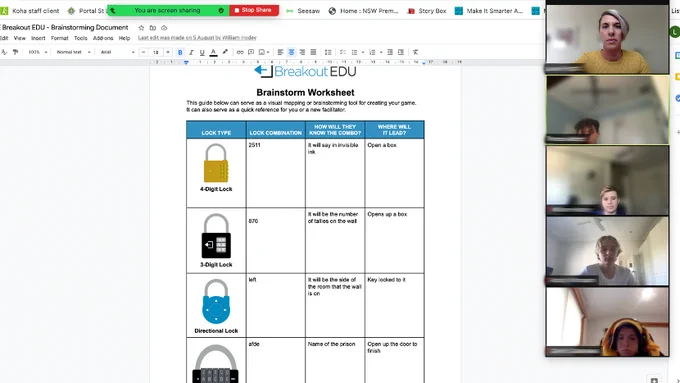Click the add comment icon

point(251,52)
